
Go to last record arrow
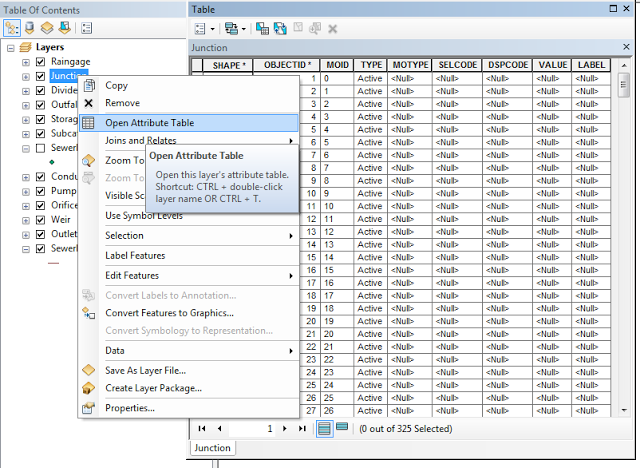pyautogui.click(x=303, y=428)
